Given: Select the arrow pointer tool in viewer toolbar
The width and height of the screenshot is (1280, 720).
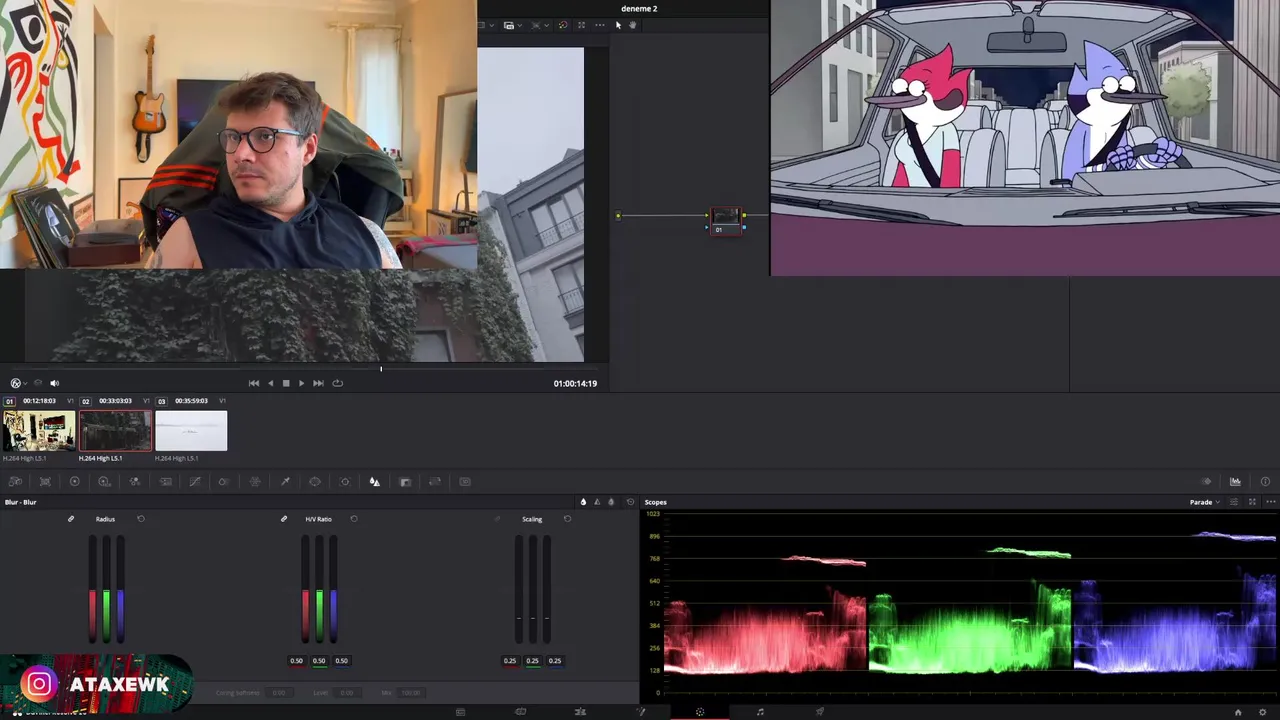Looking at the screenshot, I should (x=618, y=25).
